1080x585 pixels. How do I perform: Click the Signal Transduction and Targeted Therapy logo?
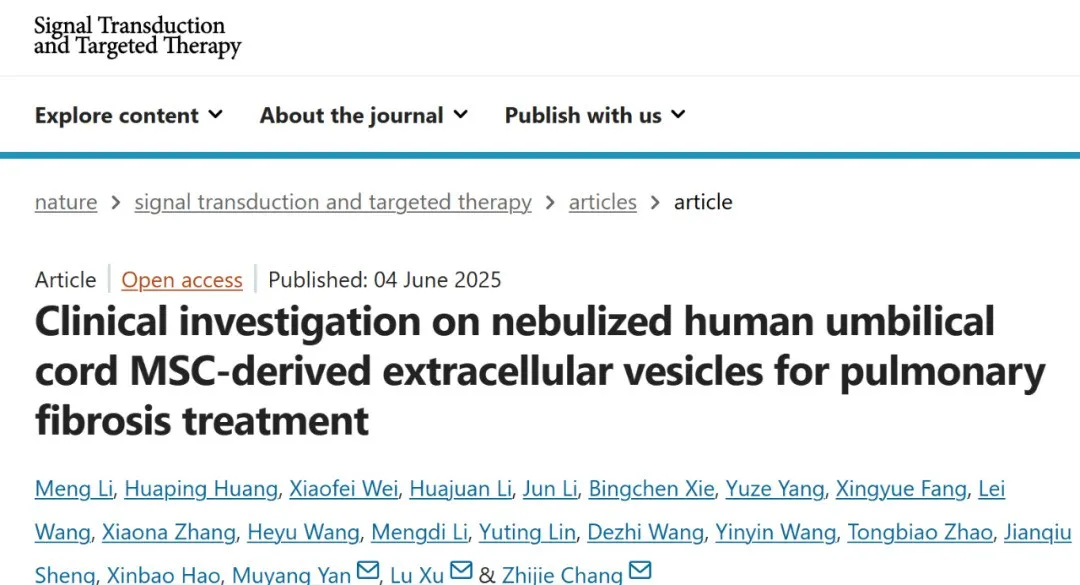pyautogui.click(x=137, y=36)
